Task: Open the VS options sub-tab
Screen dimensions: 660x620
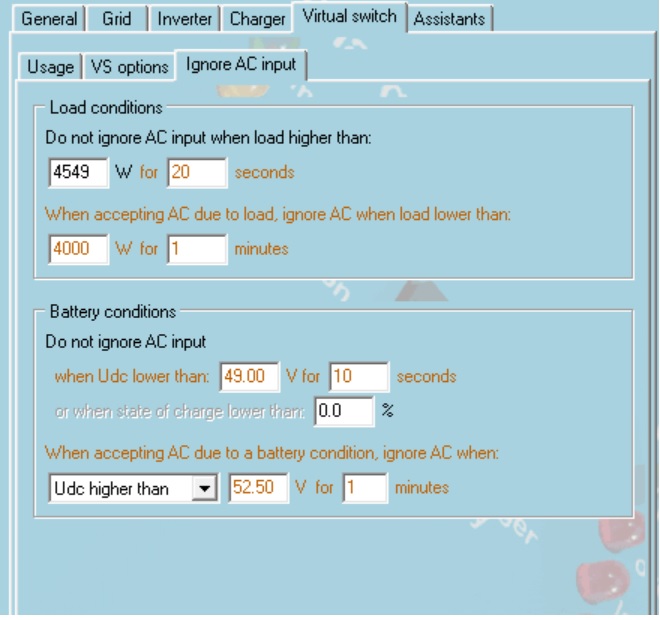Action: click(x=129, y=67)
